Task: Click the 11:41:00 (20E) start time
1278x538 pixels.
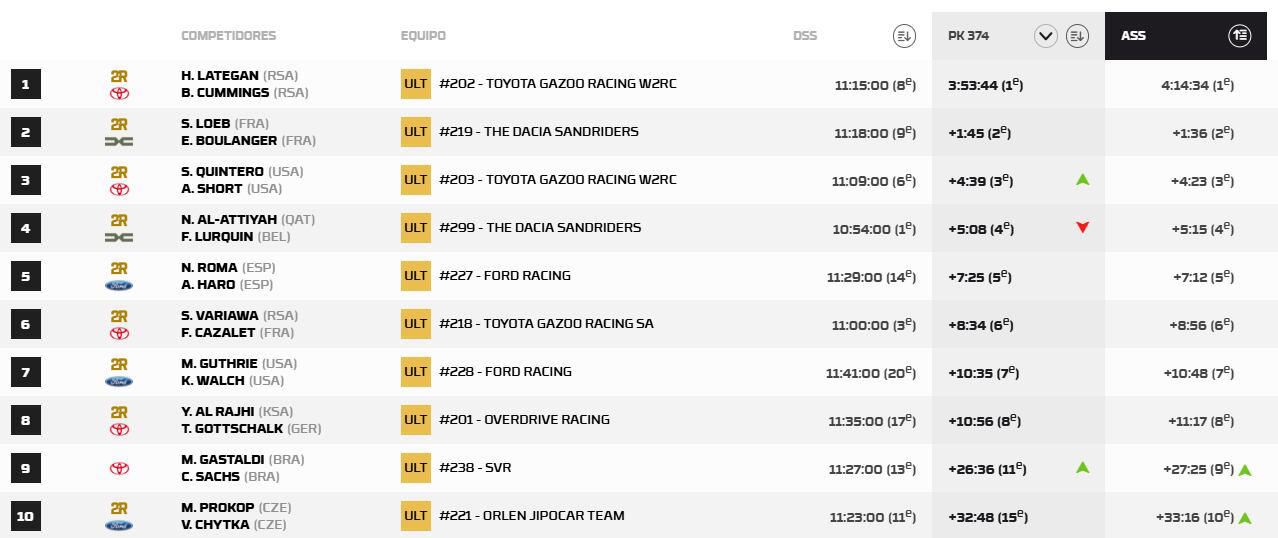Action: click(871, 373)
